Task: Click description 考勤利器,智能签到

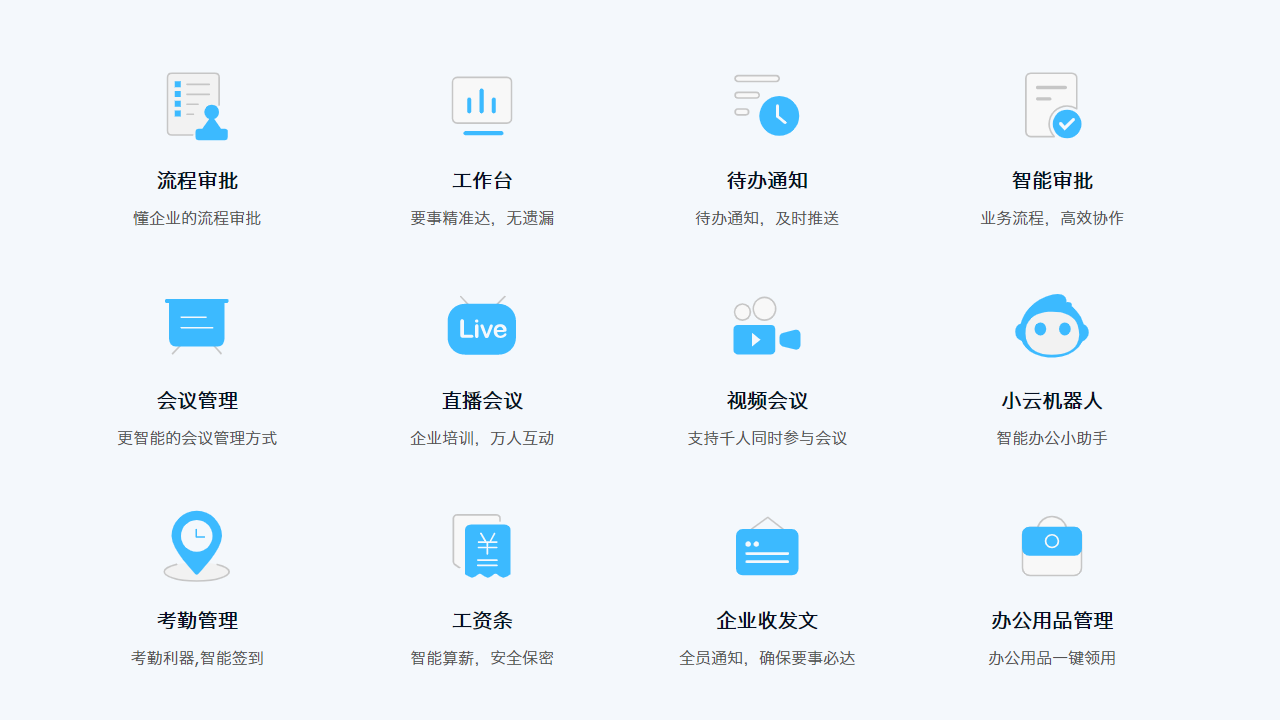Action: point(197,658)
